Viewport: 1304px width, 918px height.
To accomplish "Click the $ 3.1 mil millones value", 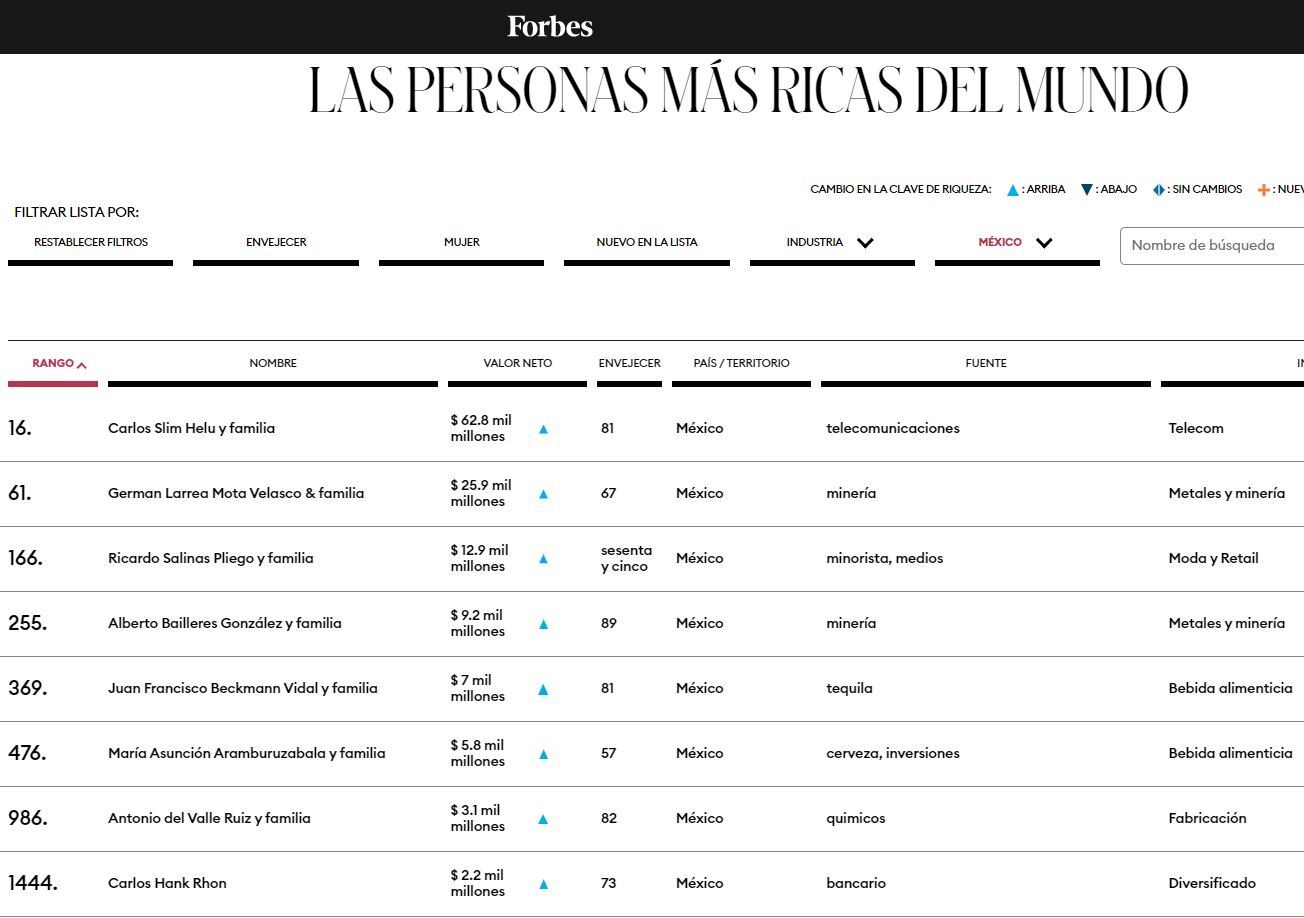I will click(x=478, y=818).
